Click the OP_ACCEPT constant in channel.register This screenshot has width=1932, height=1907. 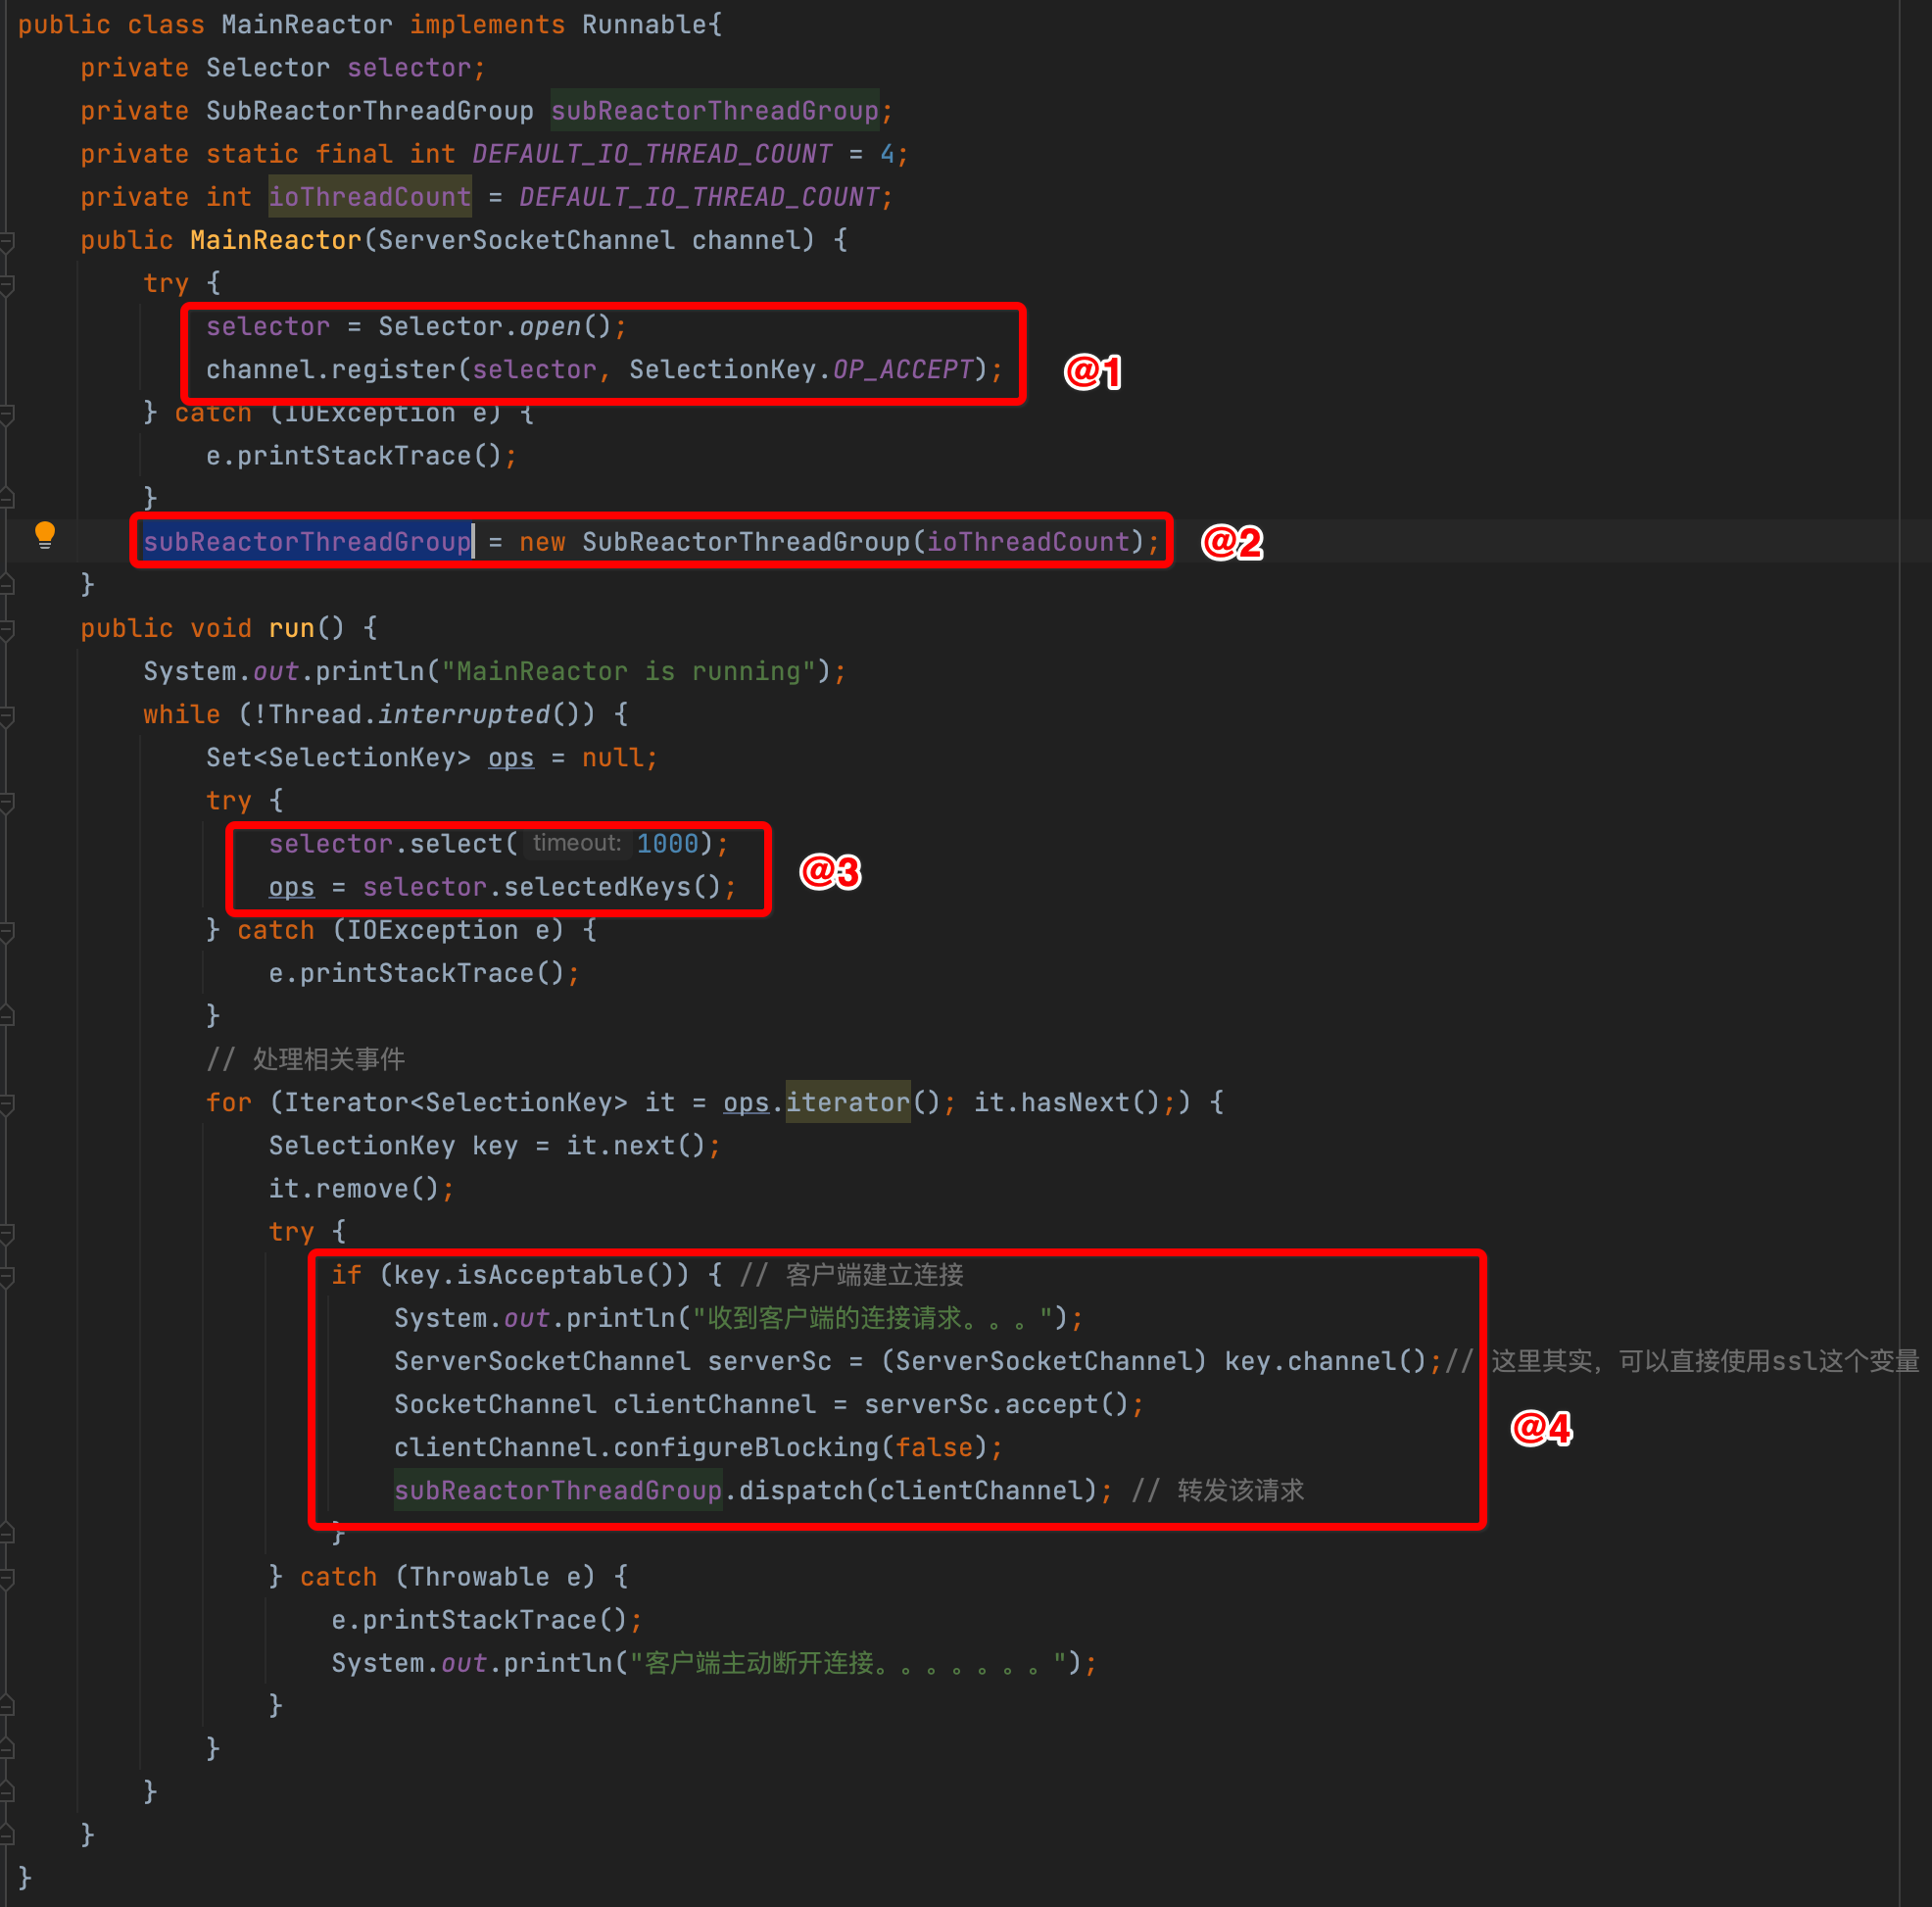click(903, 370)
